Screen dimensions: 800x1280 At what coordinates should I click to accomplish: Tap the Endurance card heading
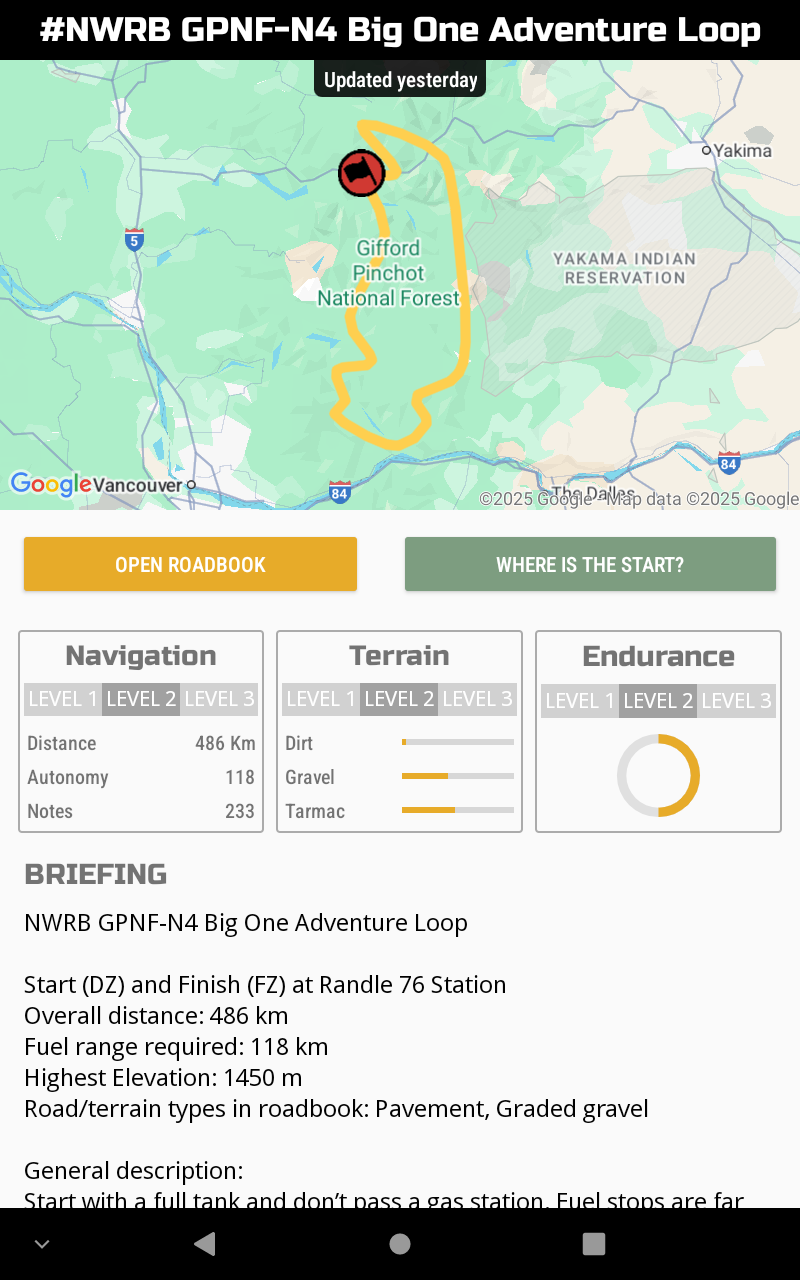pyautogui.click(x=658, y=657)
